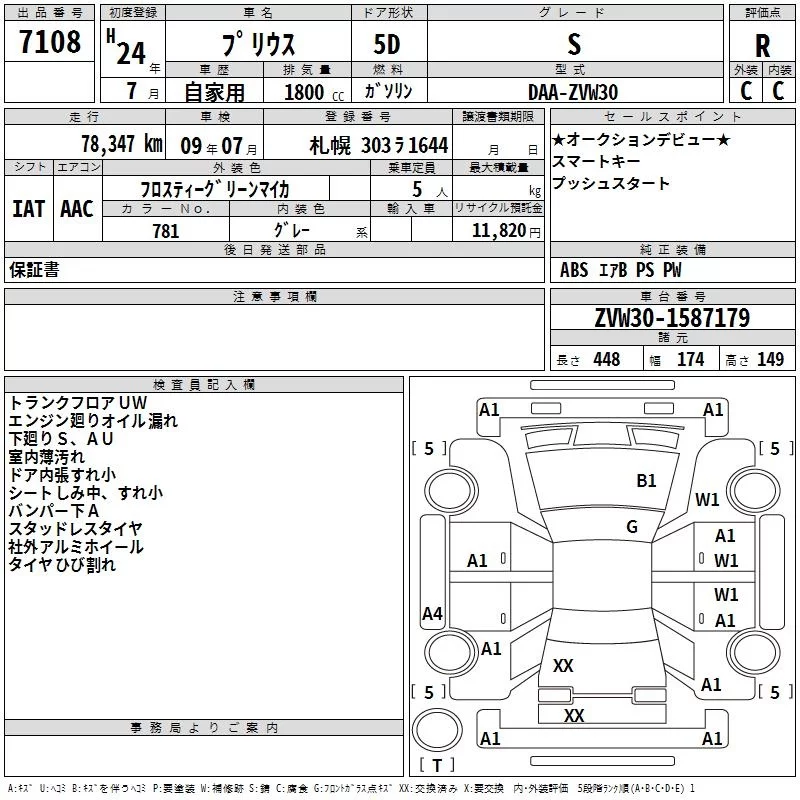Click the door type value 5D

tap(387, 44)
